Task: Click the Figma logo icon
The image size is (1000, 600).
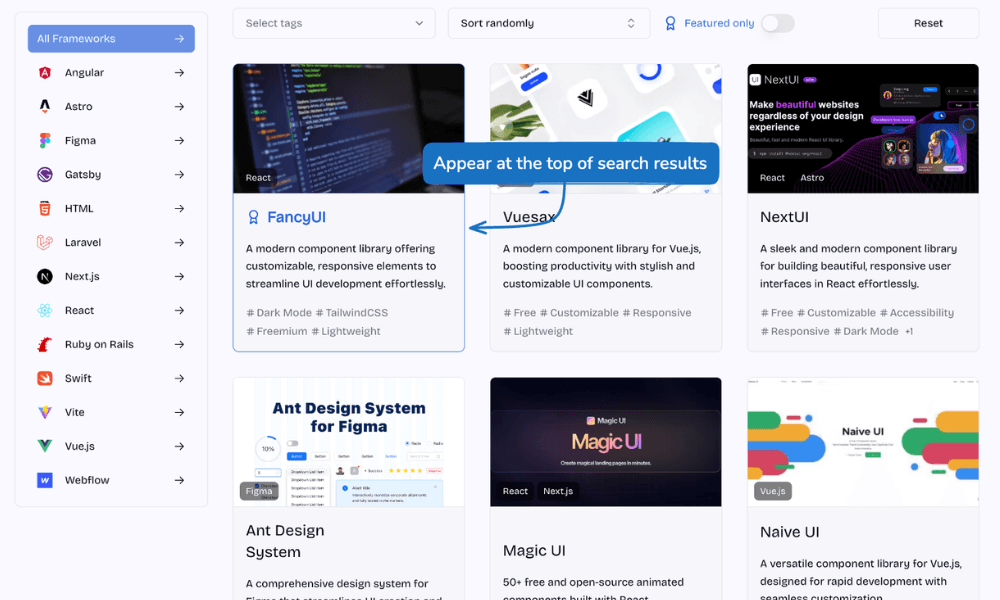Action: click(45, 141)
